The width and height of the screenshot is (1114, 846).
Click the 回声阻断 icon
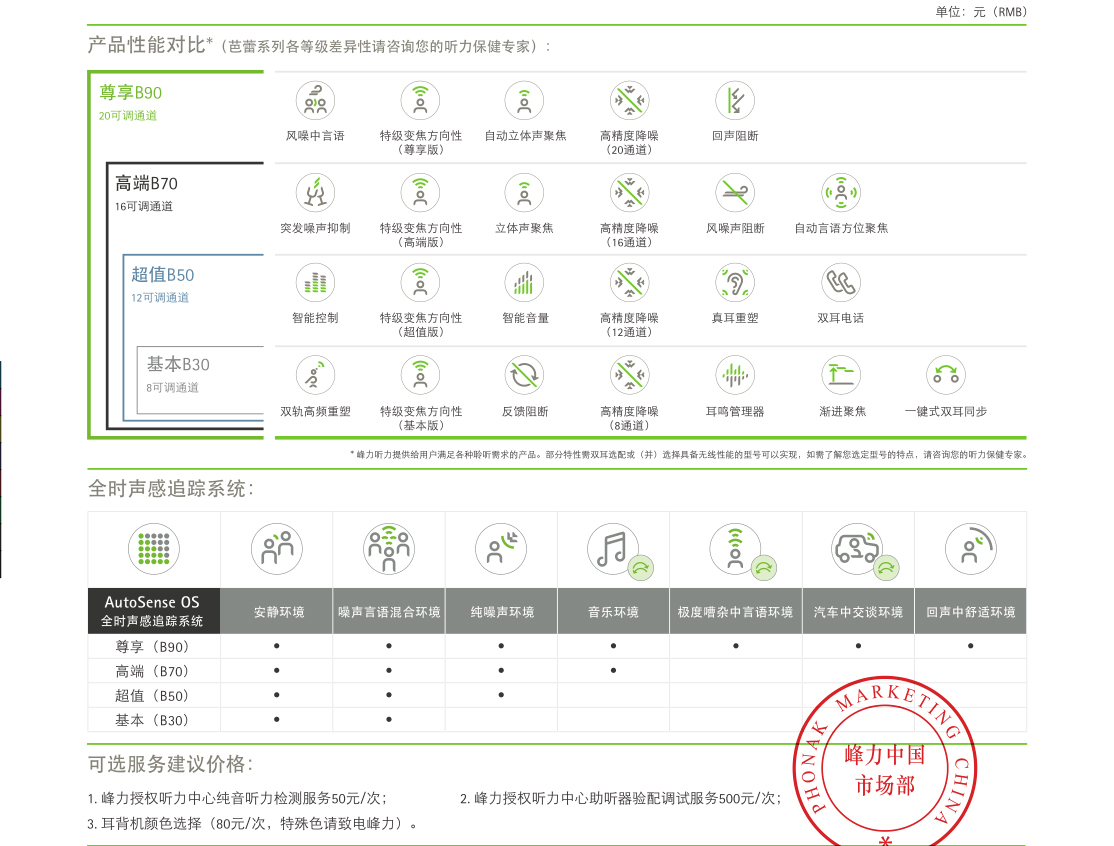[735, 101]
